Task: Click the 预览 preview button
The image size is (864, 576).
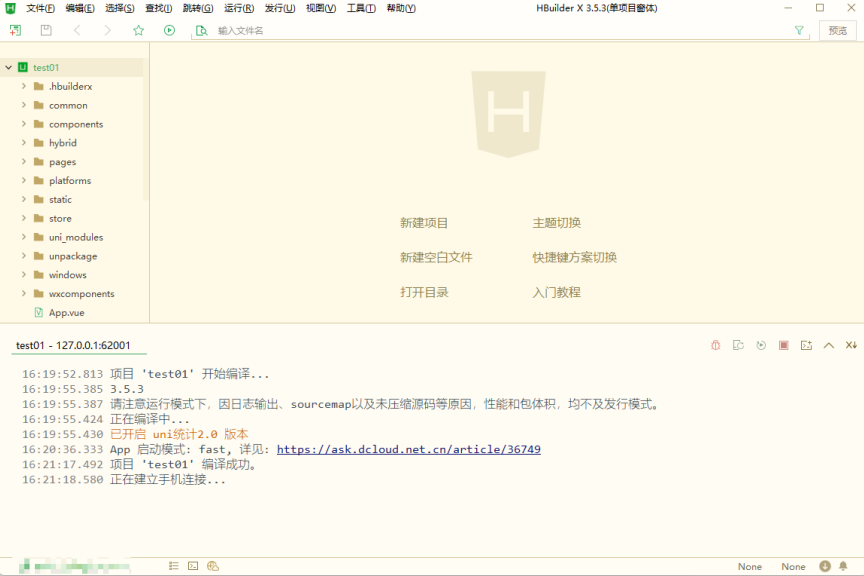Action: [x=838, y=30]
